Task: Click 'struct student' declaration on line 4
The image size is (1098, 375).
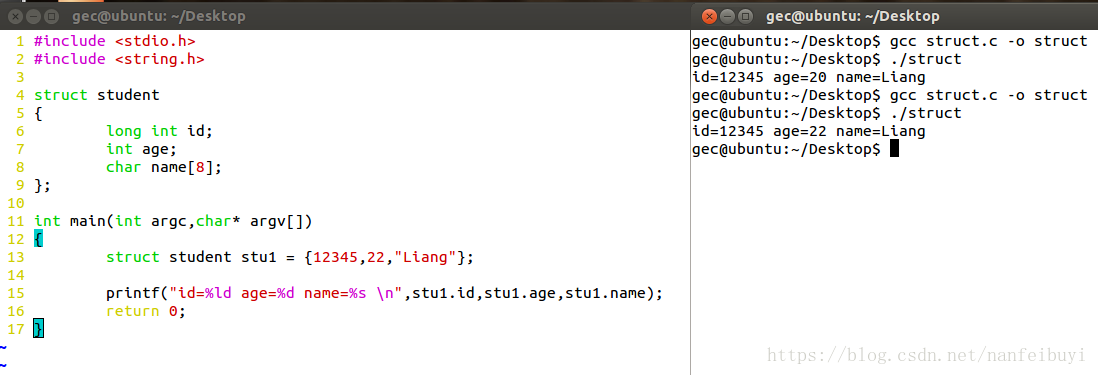Action: (97, 94)
